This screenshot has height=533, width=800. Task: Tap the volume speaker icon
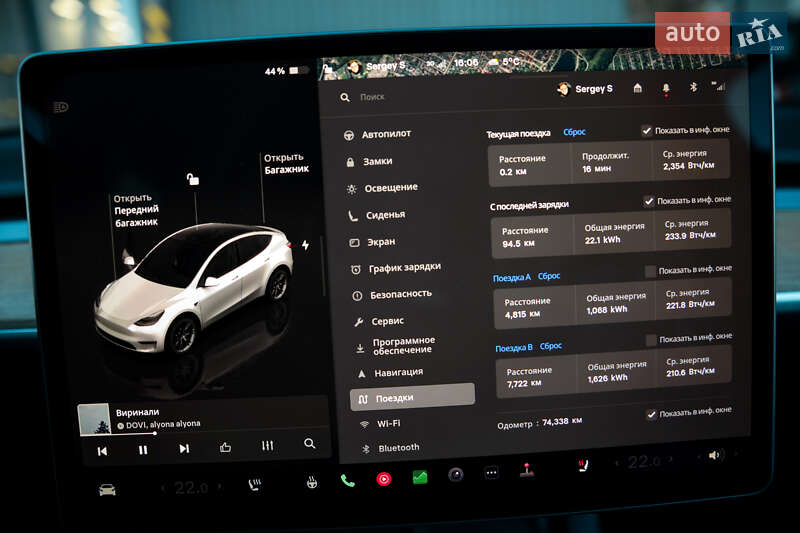point(715,455)
